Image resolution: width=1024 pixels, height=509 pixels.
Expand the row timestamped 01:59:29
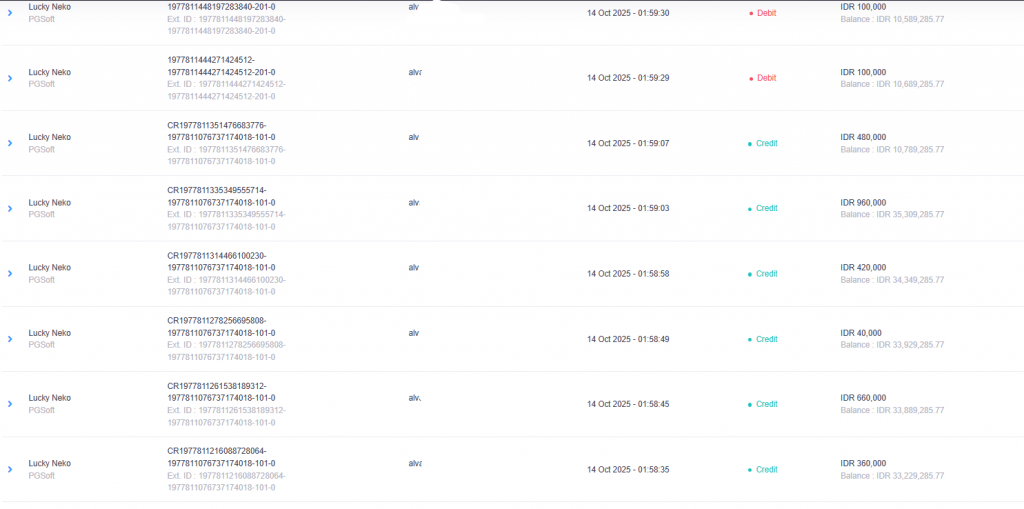[x=10, y=78]
